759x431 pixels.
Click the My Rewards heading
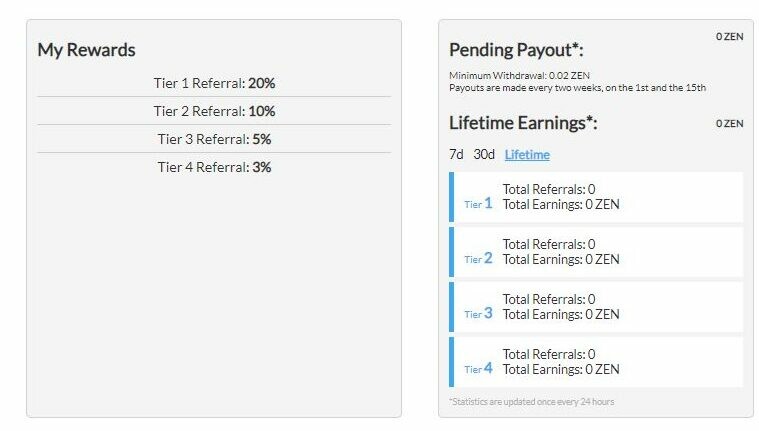tap(86, 49)
